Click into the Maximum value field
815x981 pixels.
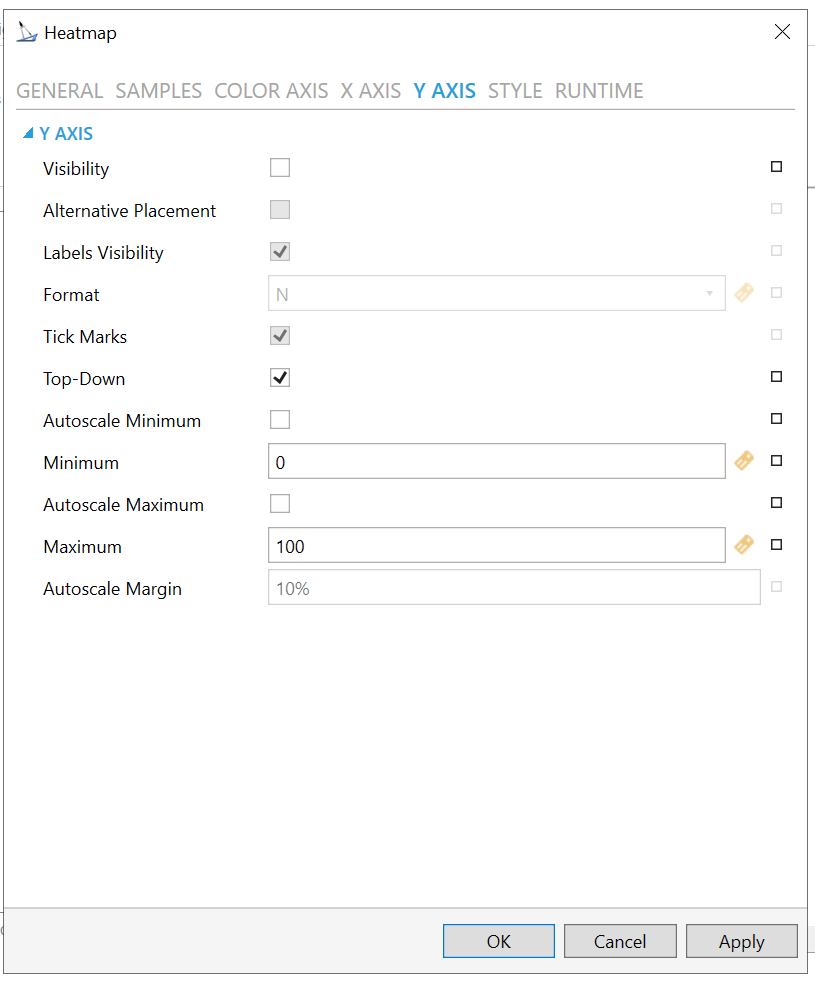click(496, 546)
